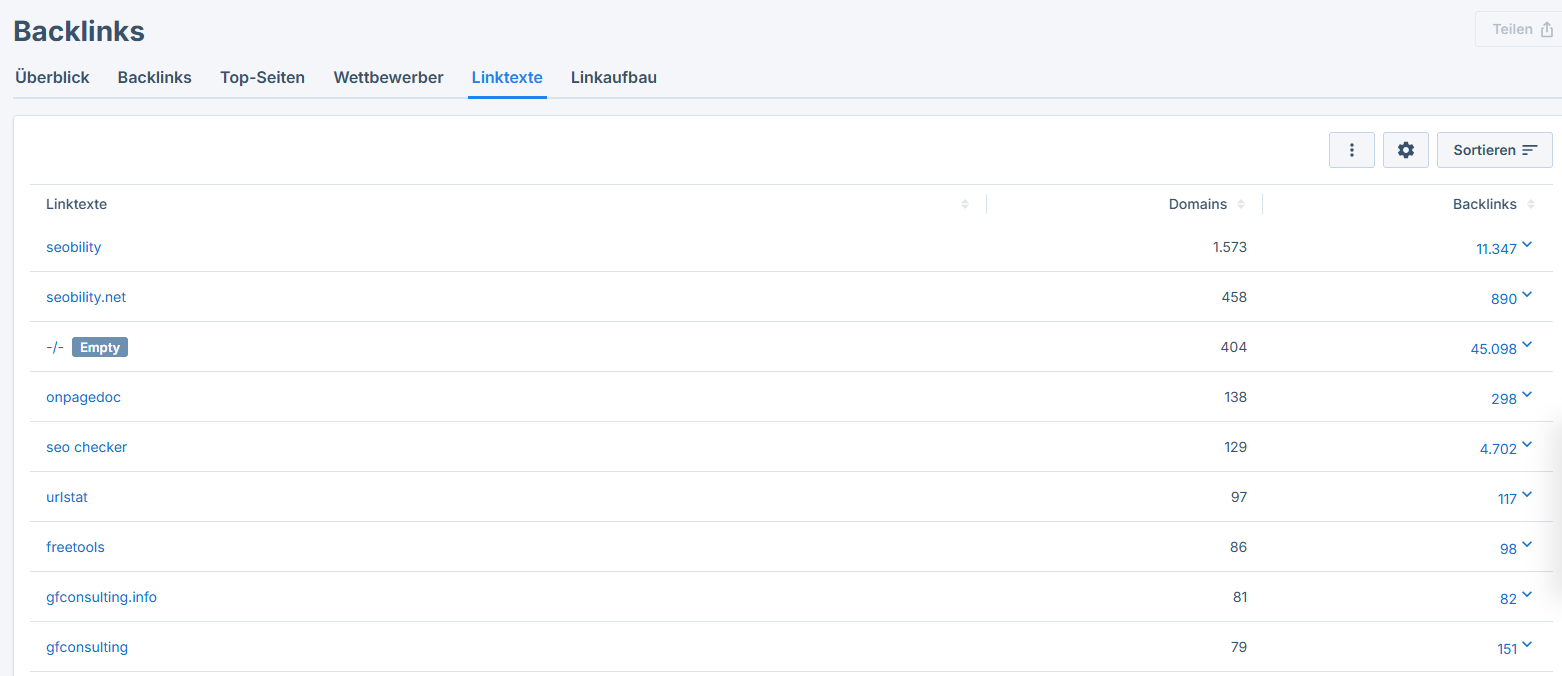
Task: Open the seobility link text
Action: 73,247
